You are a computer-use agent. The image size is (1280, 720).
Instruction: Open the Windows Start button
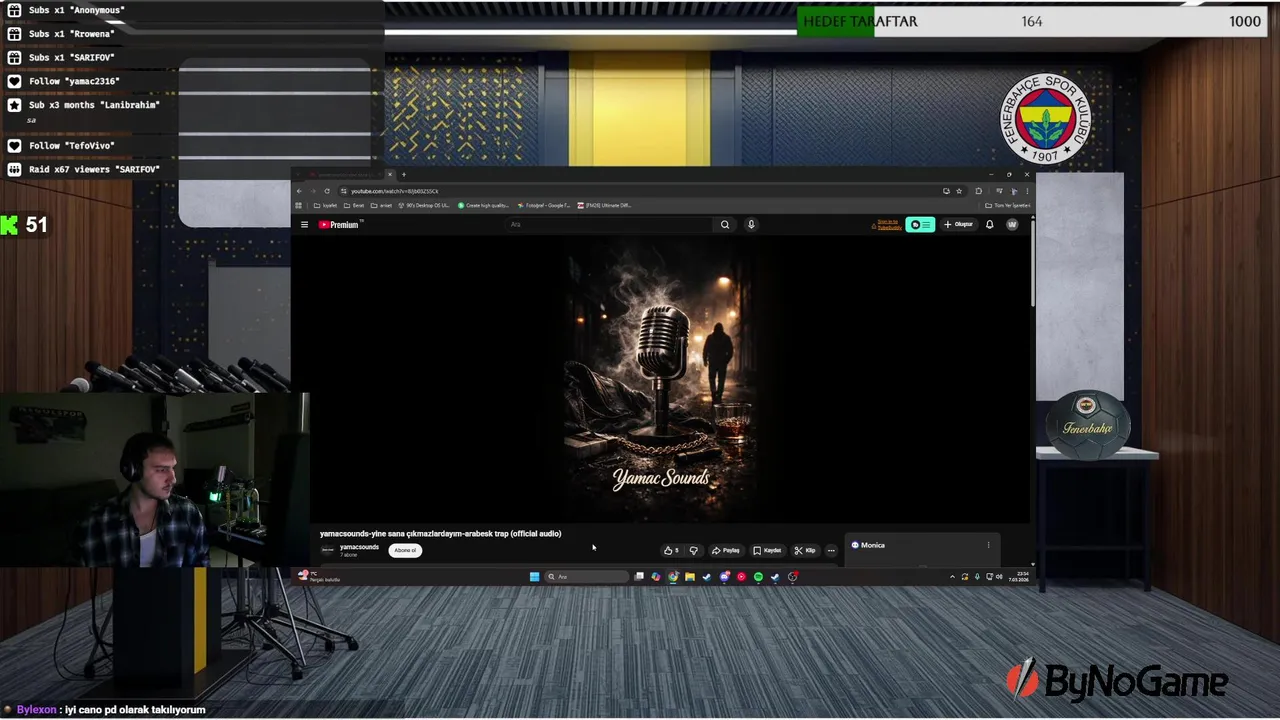click(x=534, y=577)
